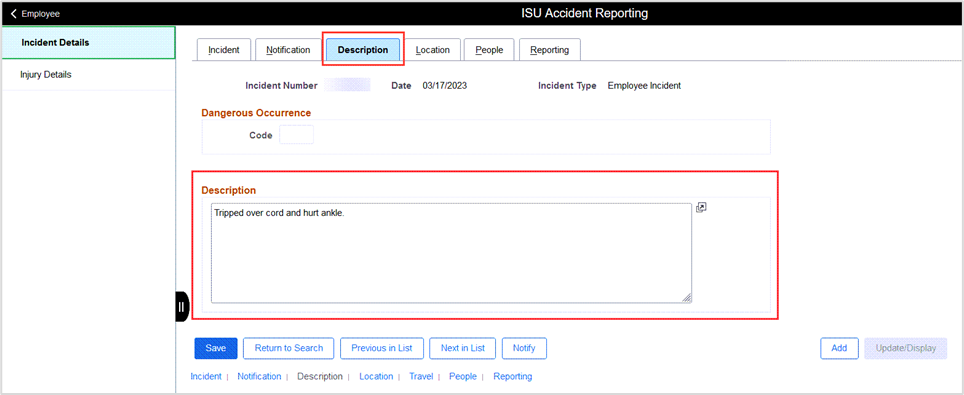Open the Location footer link
Viewport: 964px width, 395px height.
click(376, 376)
